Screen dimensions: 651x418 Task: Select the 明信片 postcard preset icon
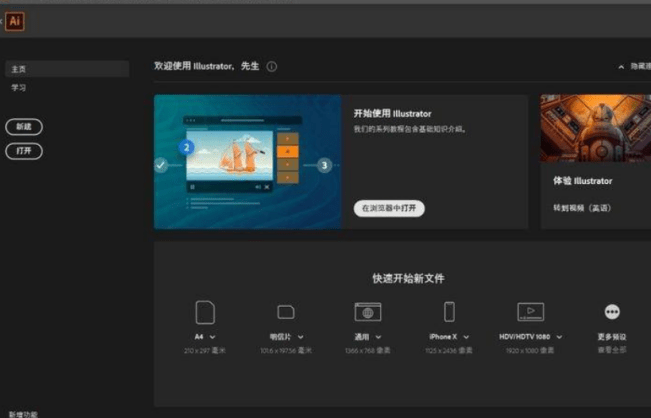pos(286,312)
